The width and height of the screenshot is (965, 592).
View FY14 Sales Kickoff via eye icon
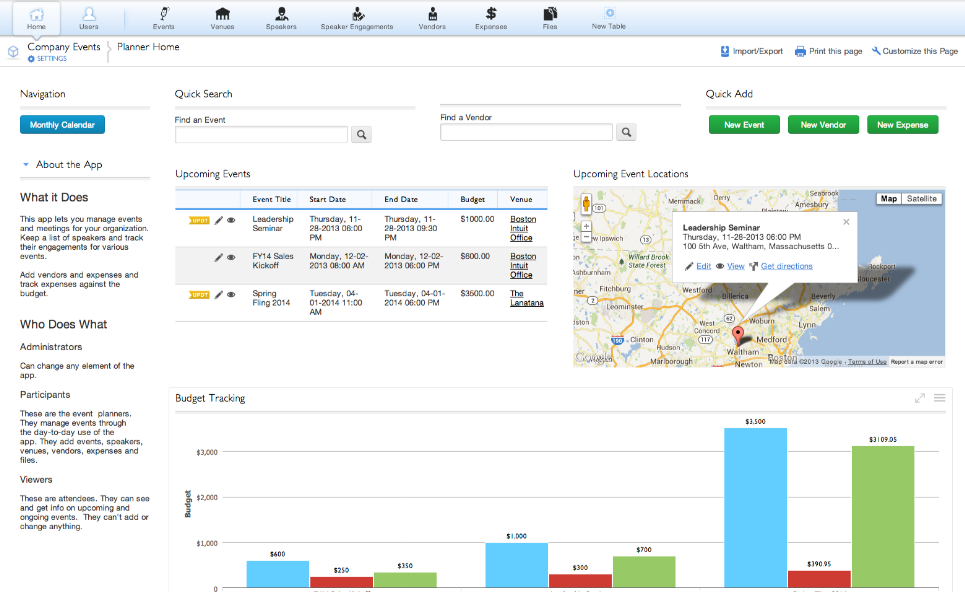(x=231, y=257)
